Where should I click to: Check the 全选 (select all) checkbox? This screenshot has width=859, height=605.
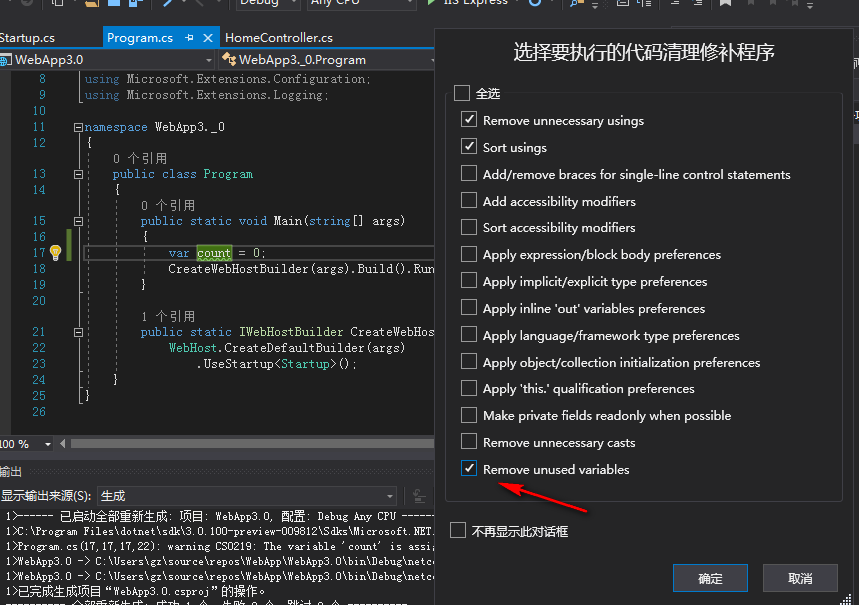pos(462,93)
